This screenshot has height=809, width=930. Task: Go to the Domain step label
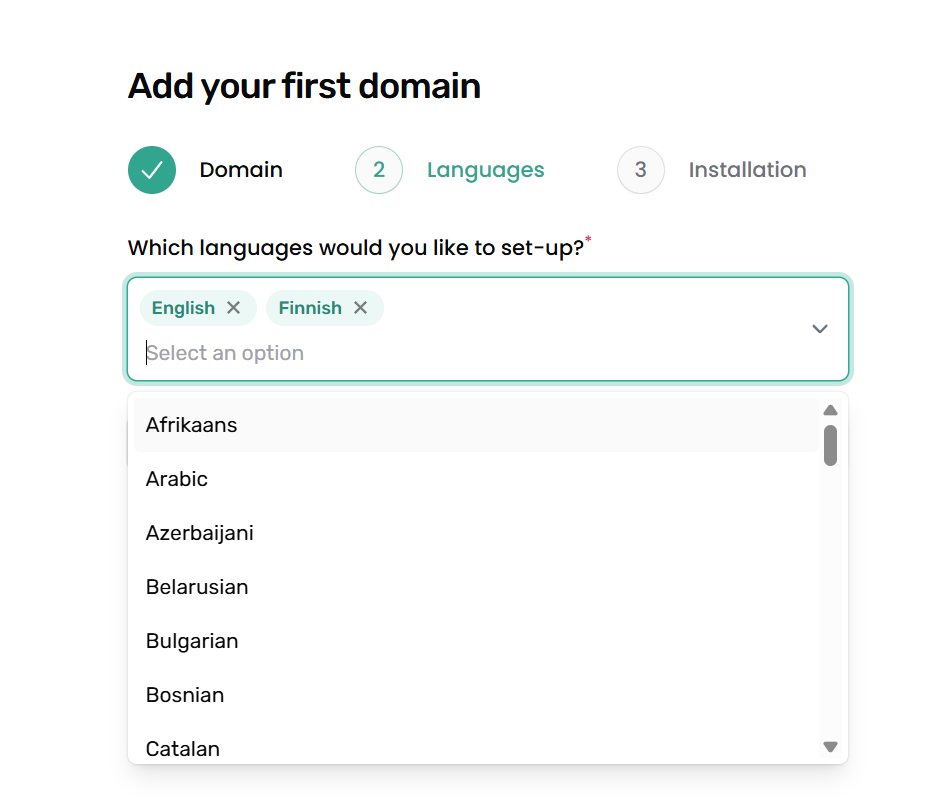coord(241,170)
